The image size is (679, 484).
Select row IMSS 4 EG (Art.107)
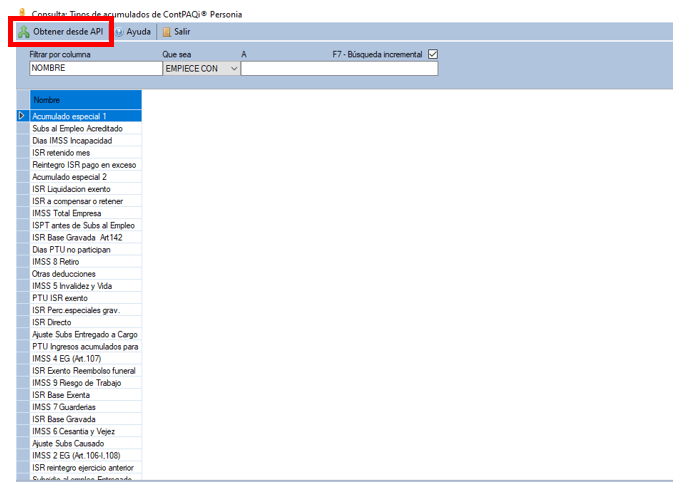point(86,358)
